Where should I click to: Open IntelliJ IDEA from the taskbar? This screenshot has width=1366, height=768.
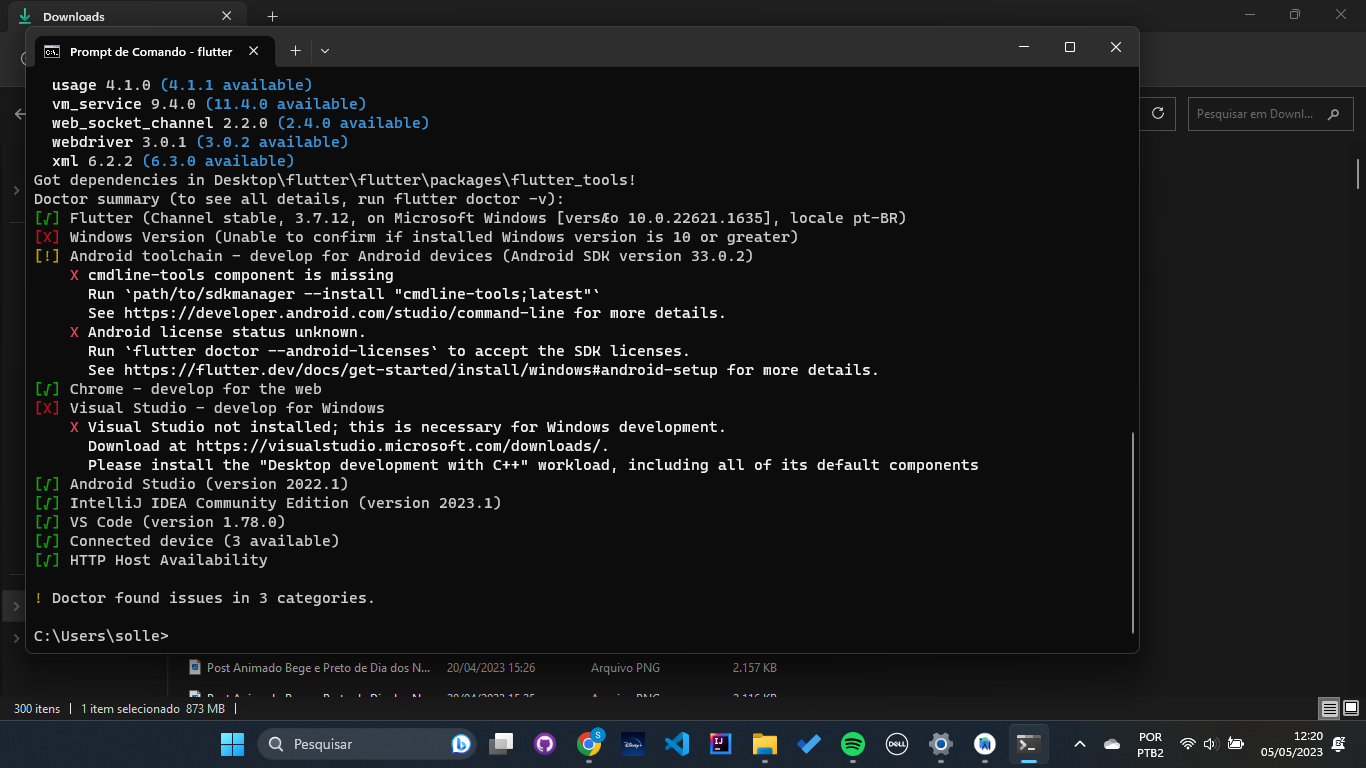[721, 744]
